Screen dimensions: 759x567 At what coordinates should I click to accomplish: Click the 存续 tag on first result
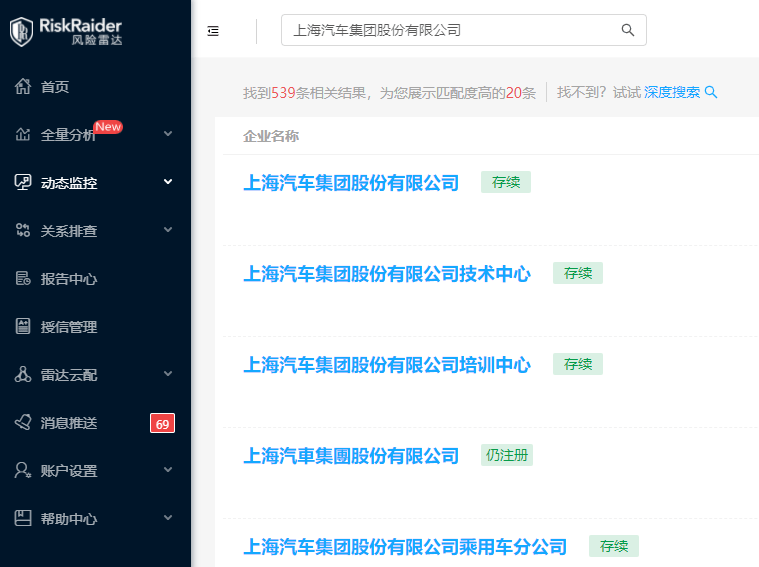point(506,182)
